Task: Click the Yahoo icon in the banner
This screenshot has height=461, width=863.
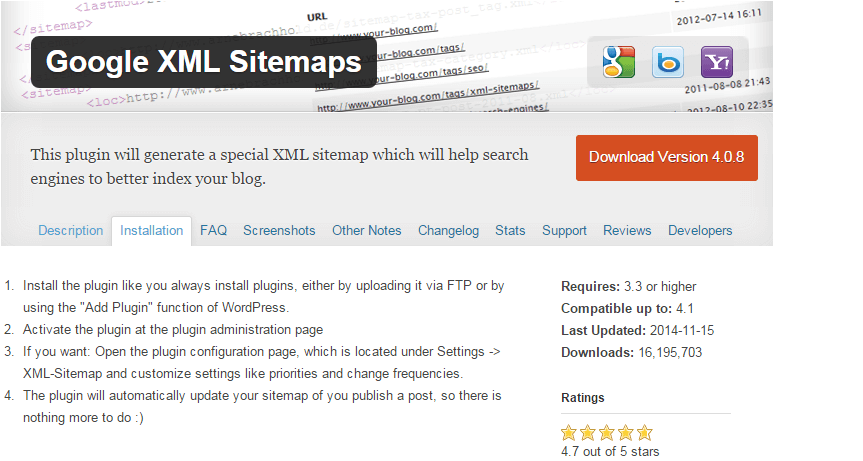Action: pyautogui.click(x=717, y=62)
